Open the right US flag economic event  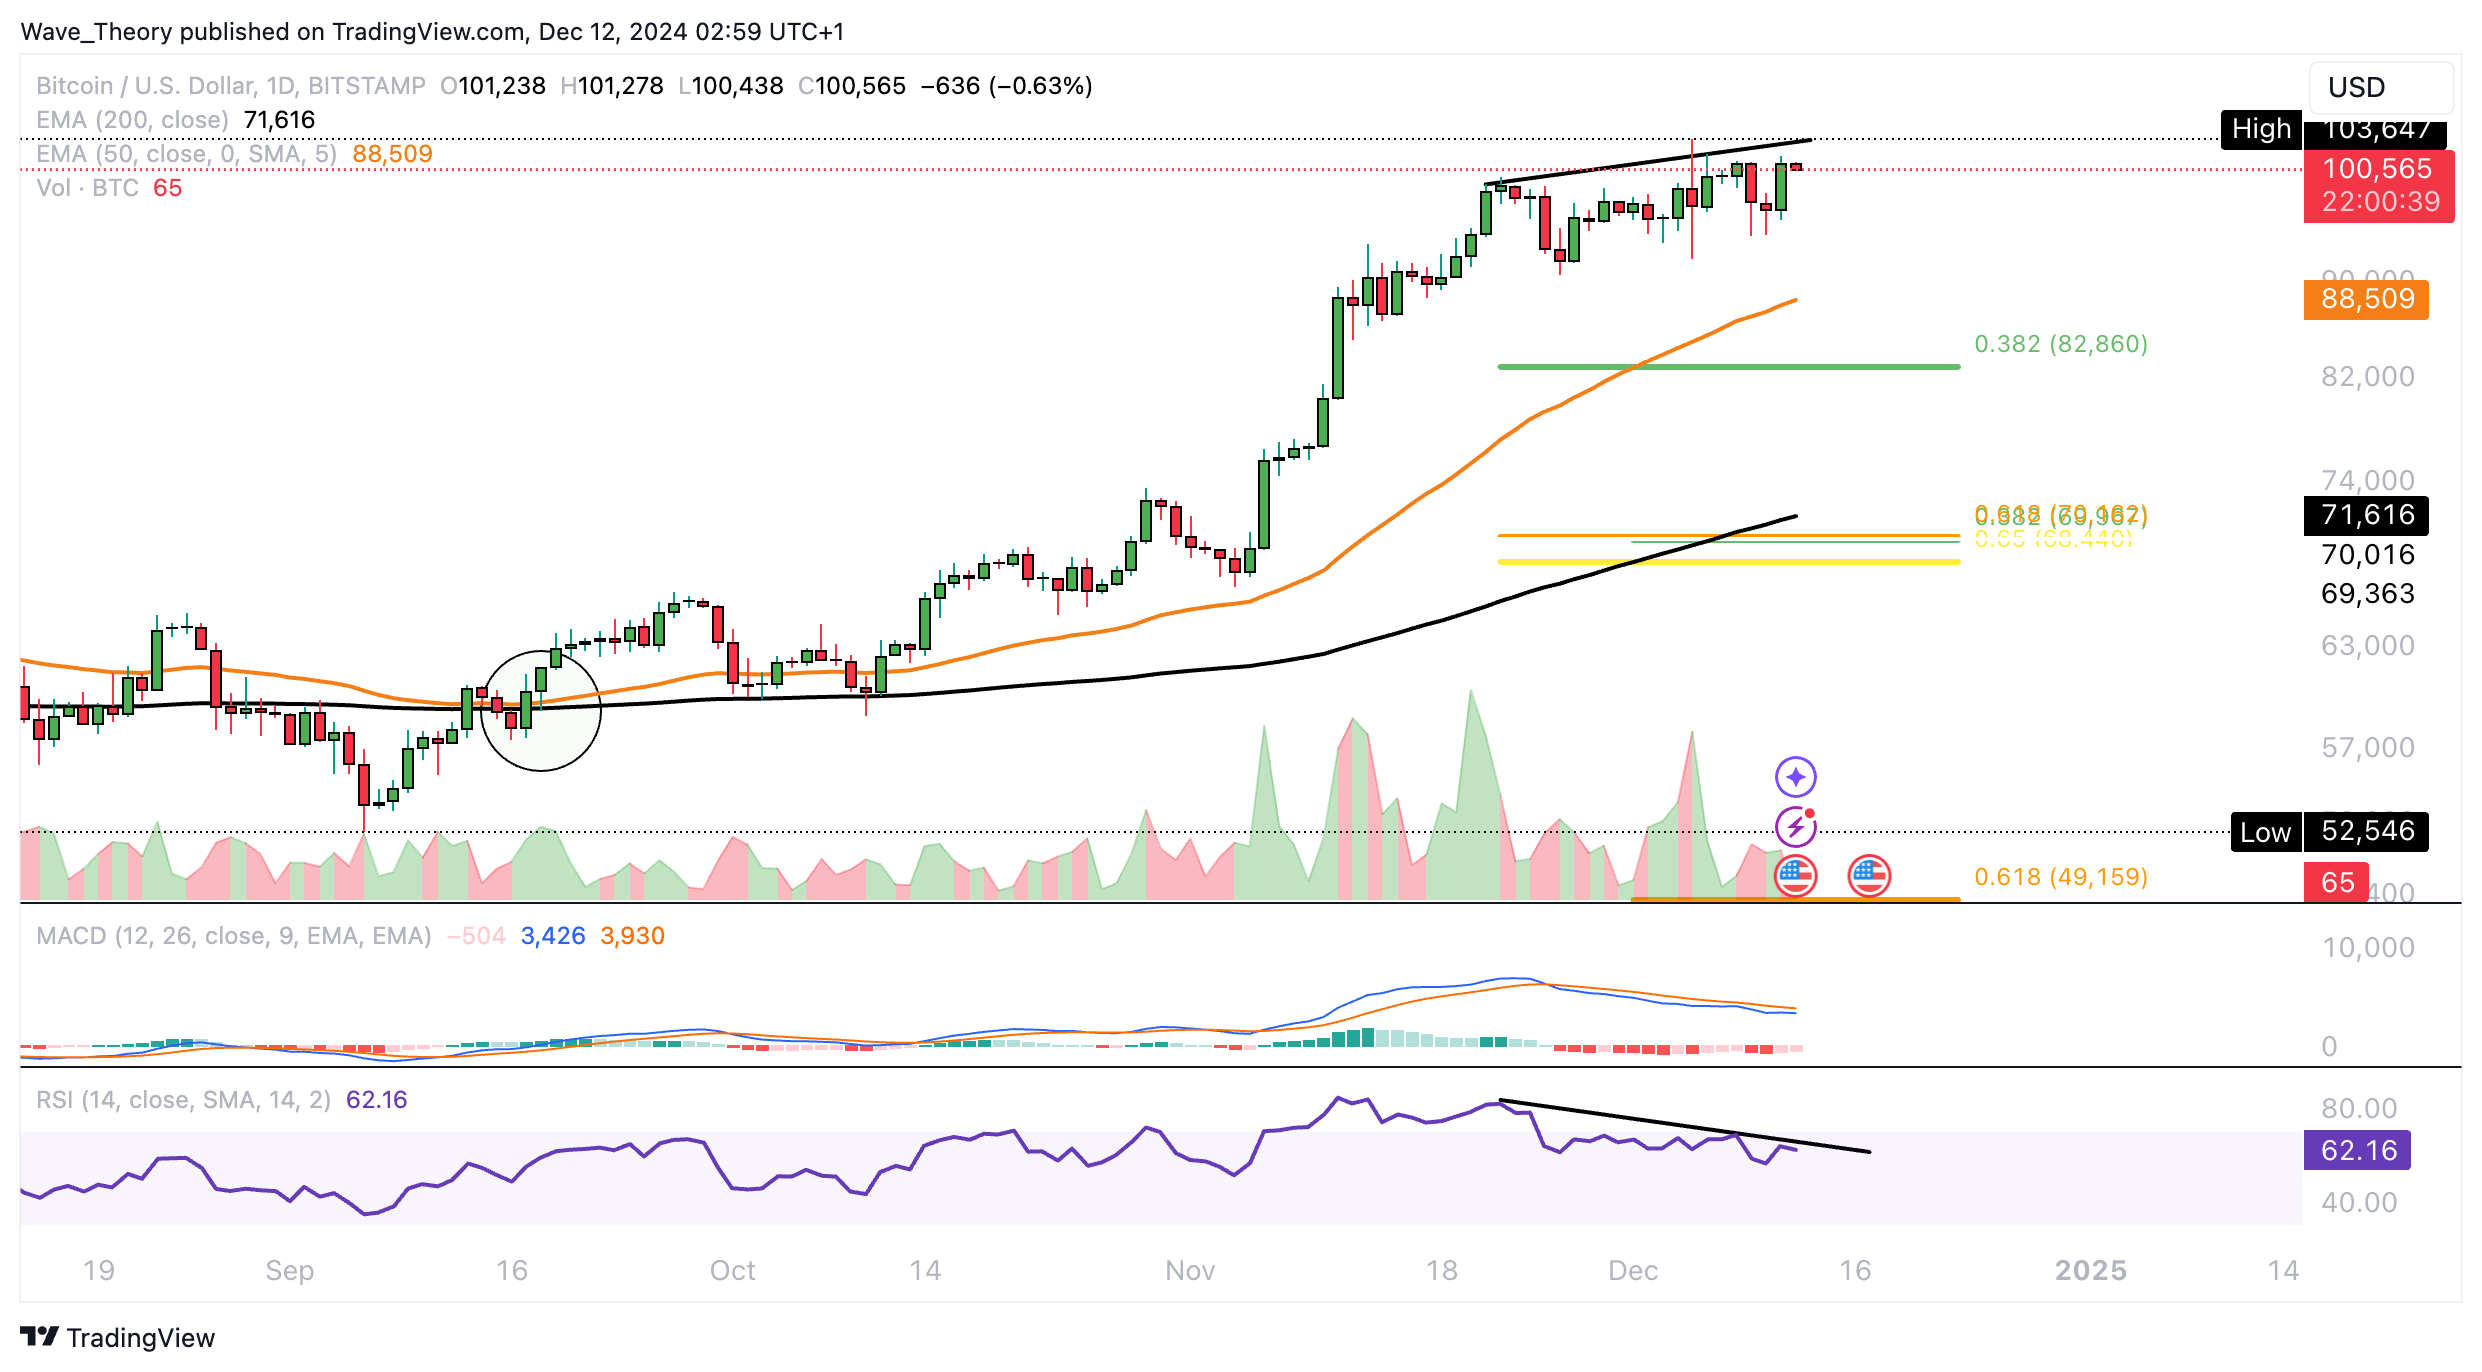[x=1868, y=877]
